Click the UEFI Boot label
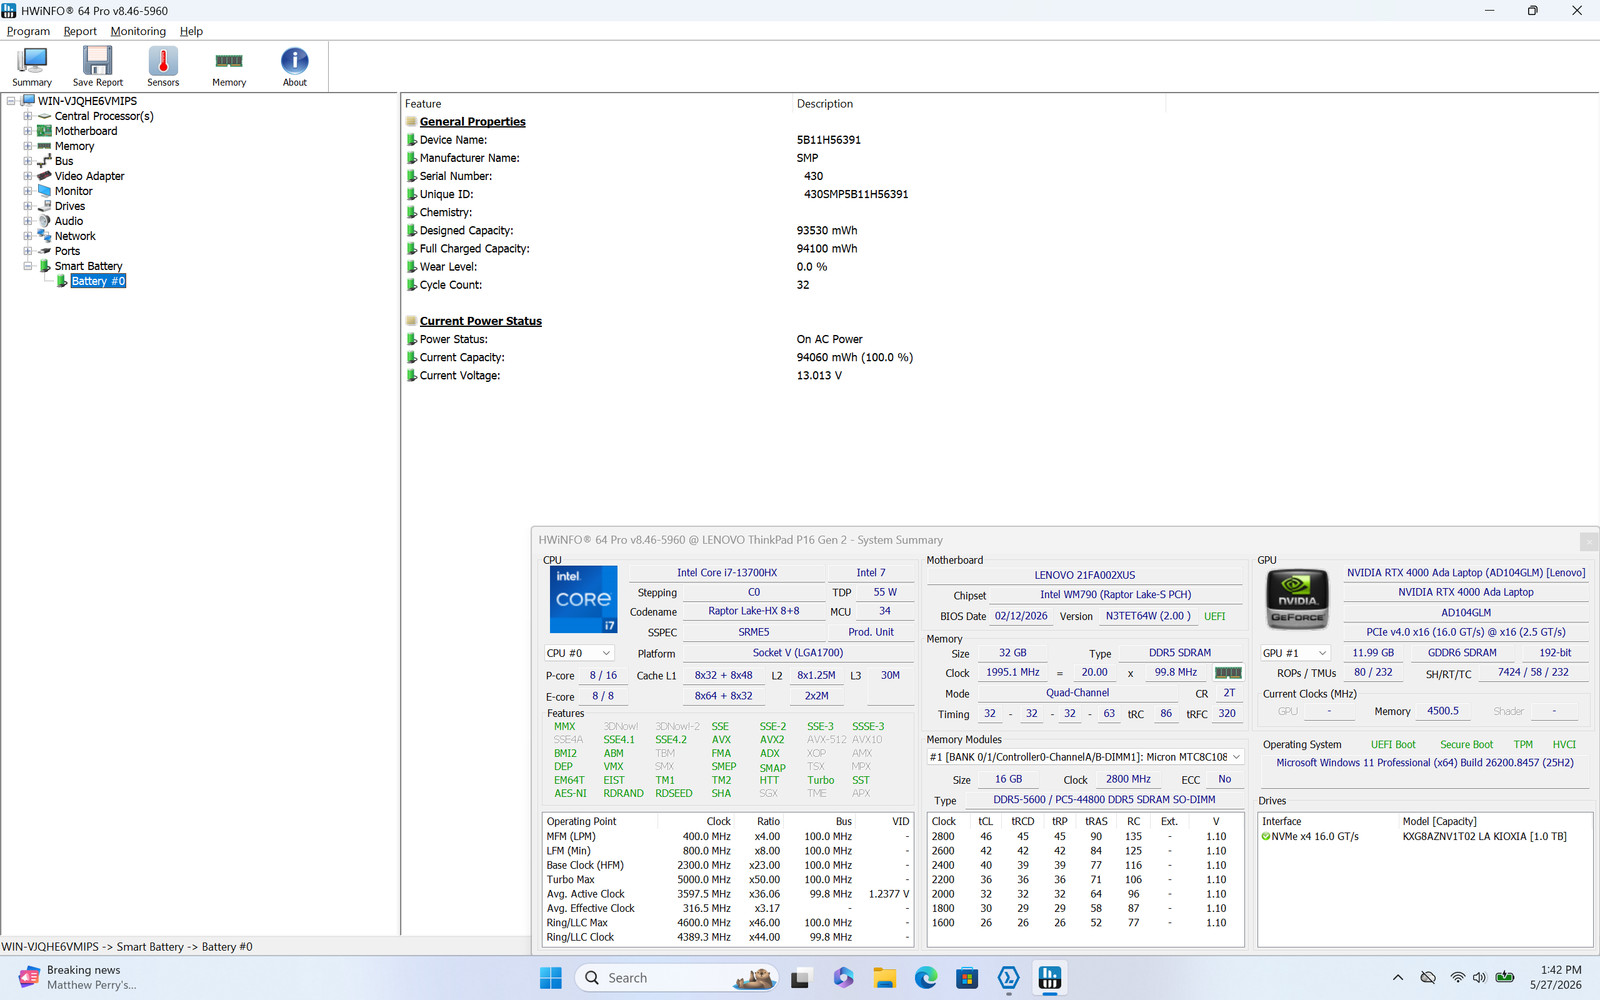The width and height of the screenshot is (1600, 1000). click(1393, 745)
